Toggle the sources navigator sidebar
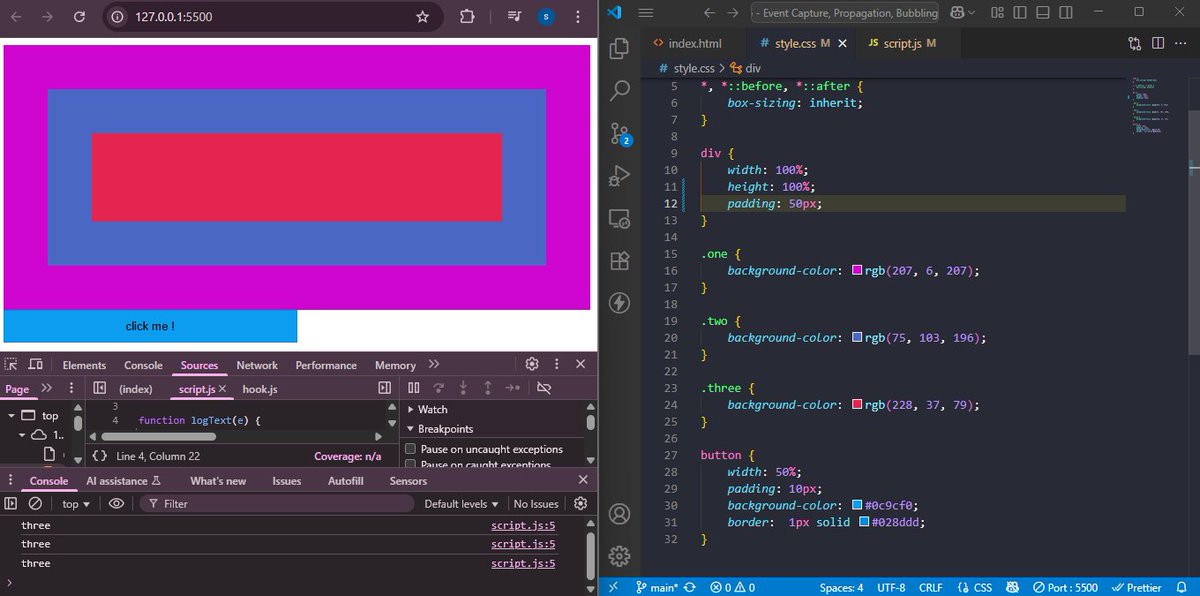Viewport: 1200px width, 596px height. click(x=100, y=388)
